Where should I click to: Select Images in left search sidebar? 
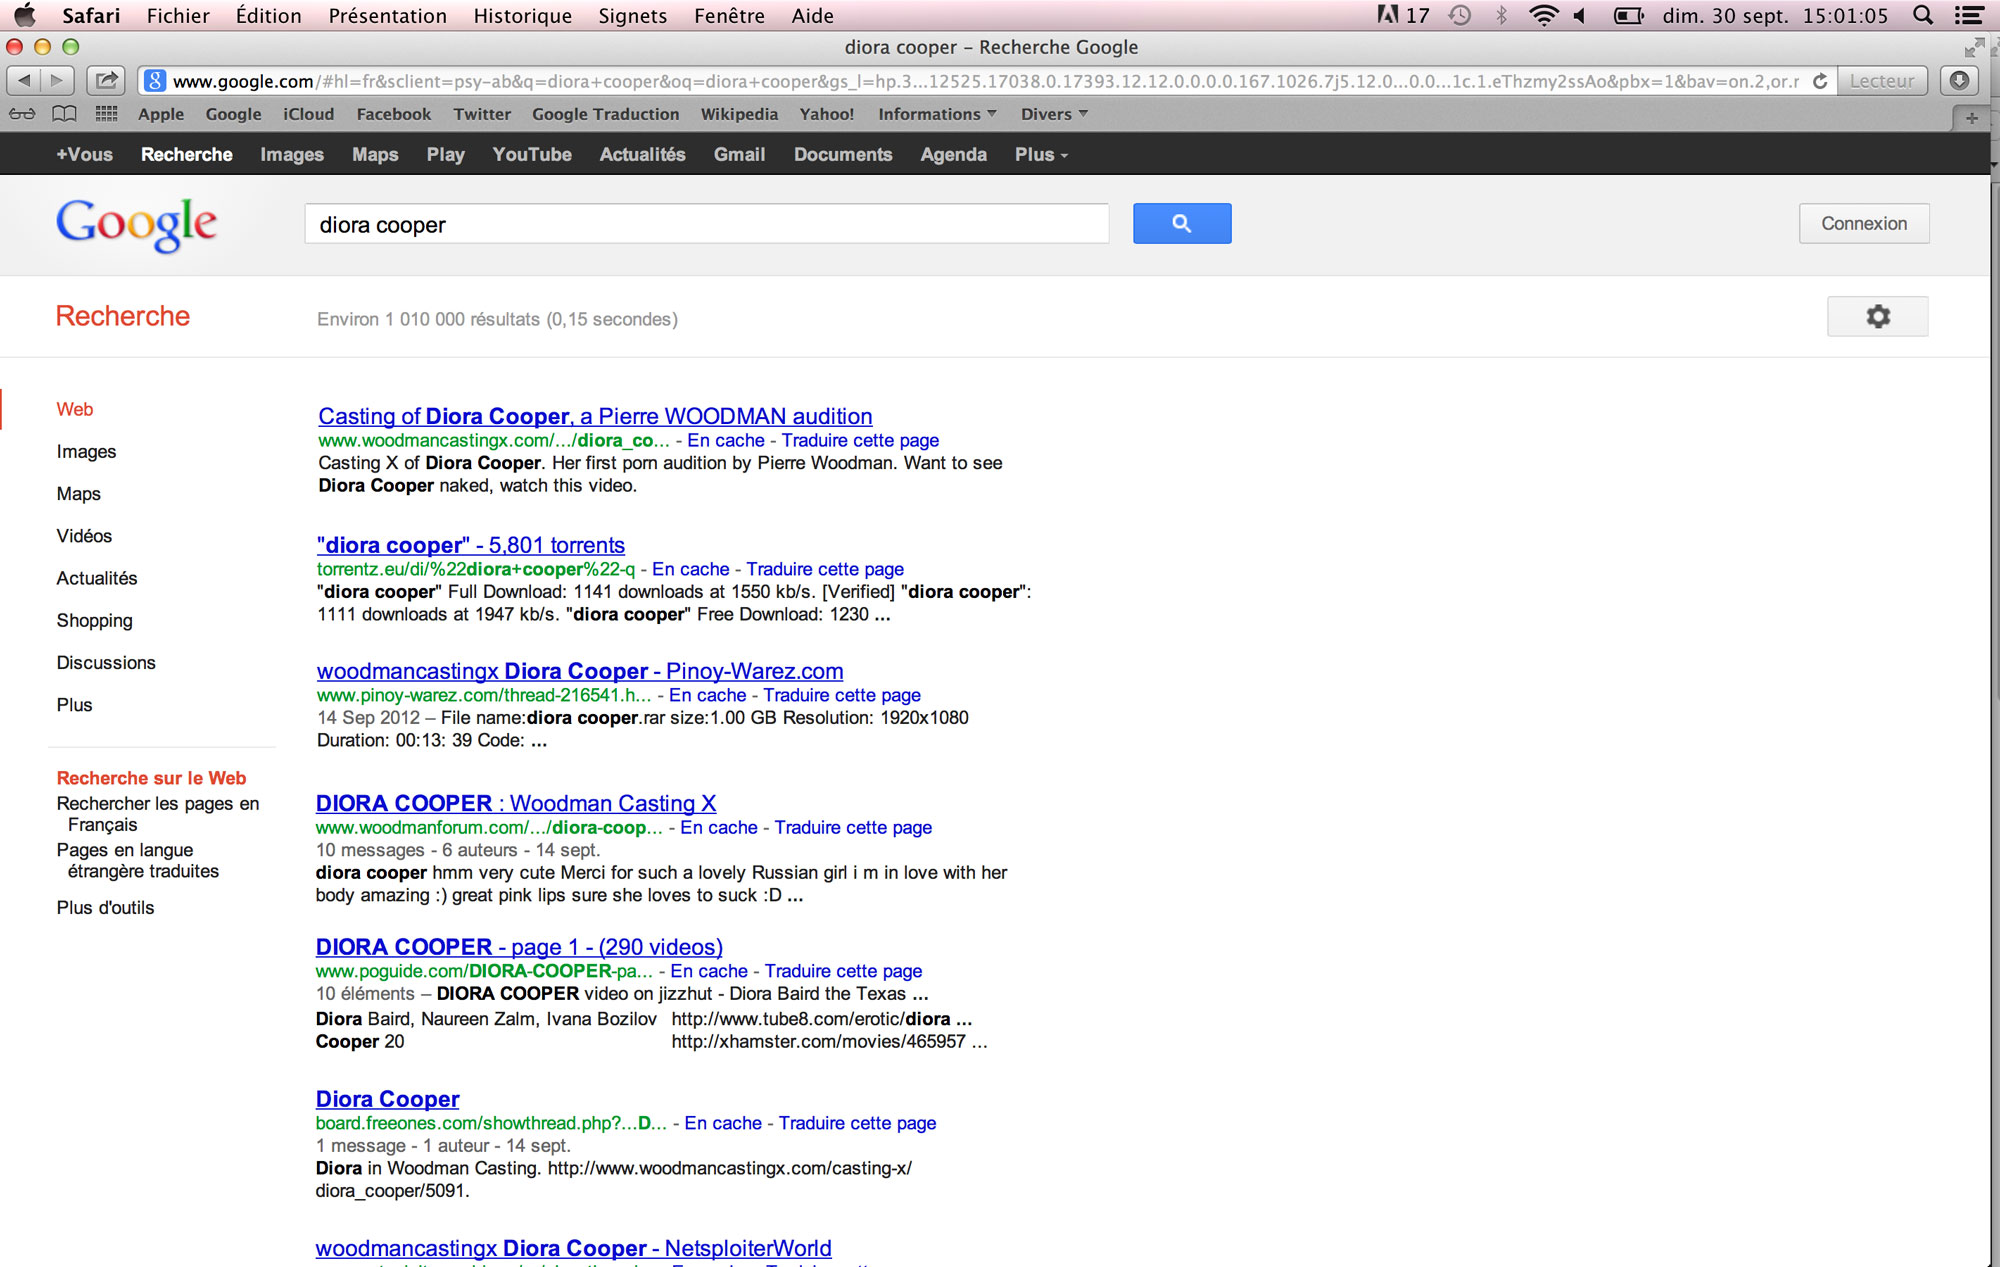pyautogui.click(x=86, y=452)
